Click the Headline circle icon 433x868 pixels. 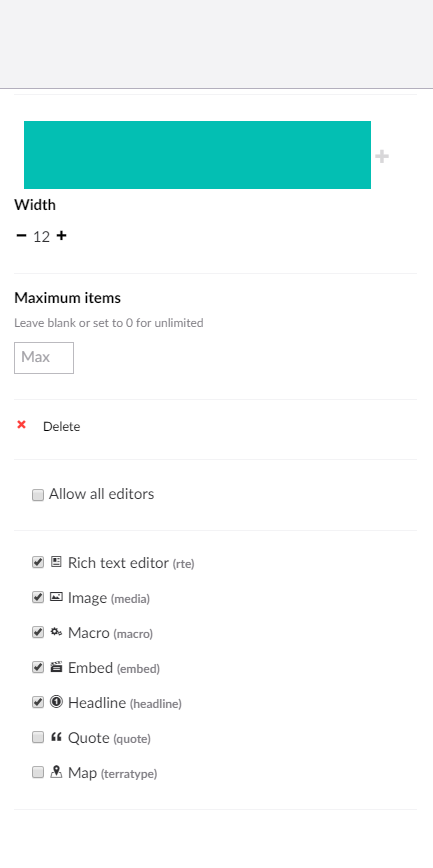[x=56, y=701]
